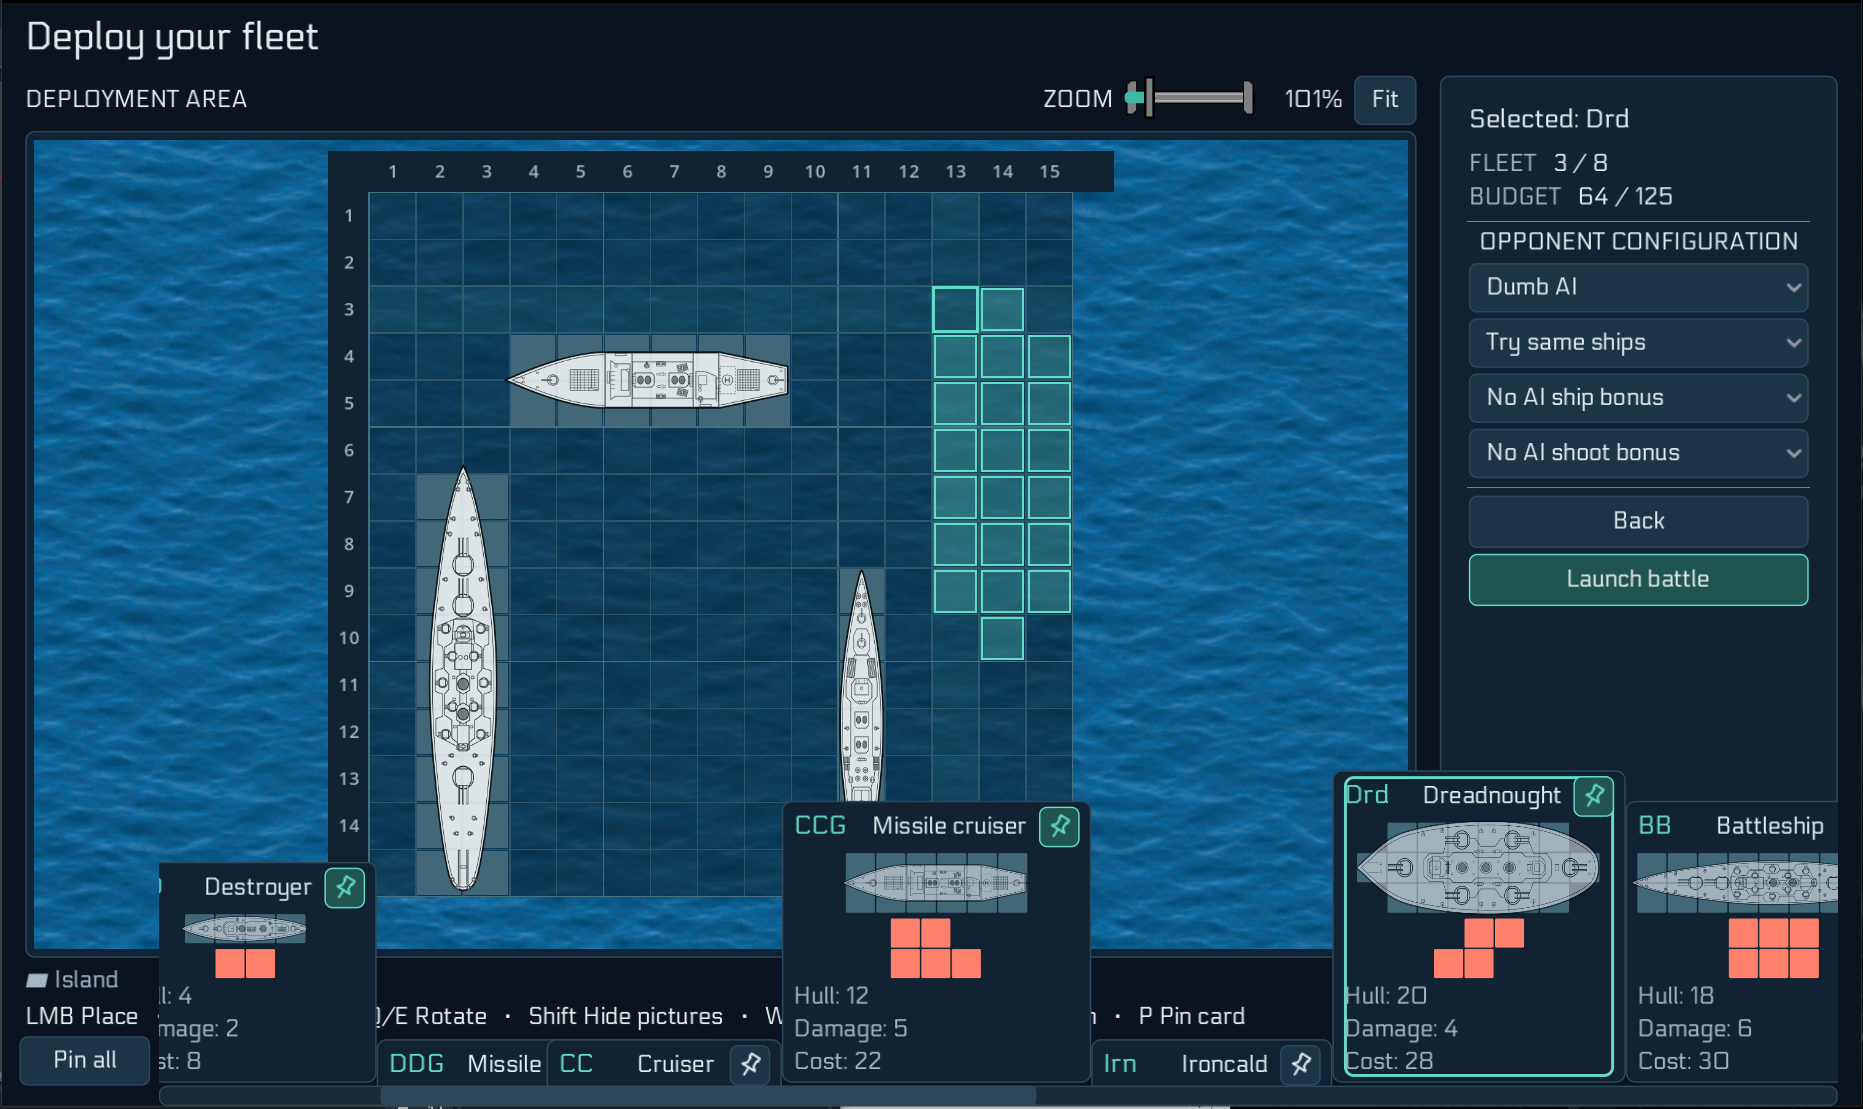Unpin the Dreadnought card
This screenshot has height=1109, width=1863.
tap(1593, 796)
